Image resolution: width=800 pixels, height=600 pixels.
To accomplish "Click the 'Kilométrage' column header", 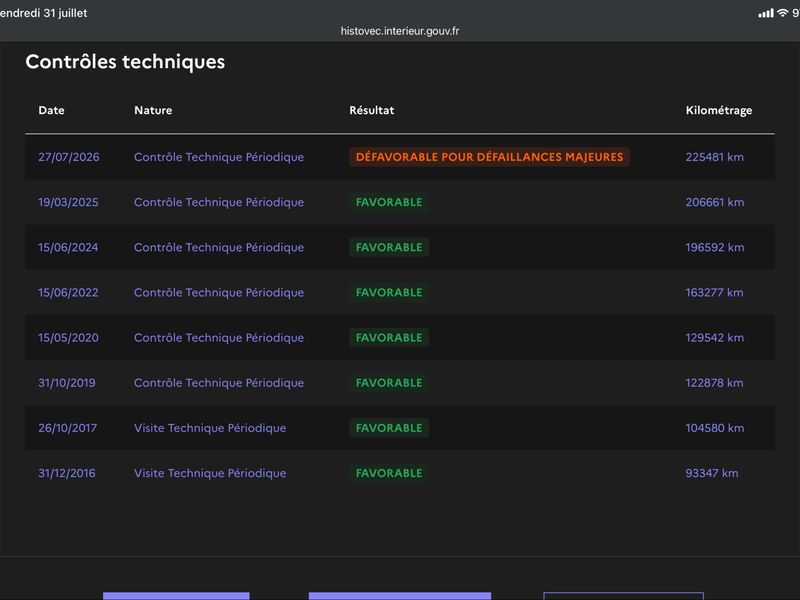I will pos(718,111).
